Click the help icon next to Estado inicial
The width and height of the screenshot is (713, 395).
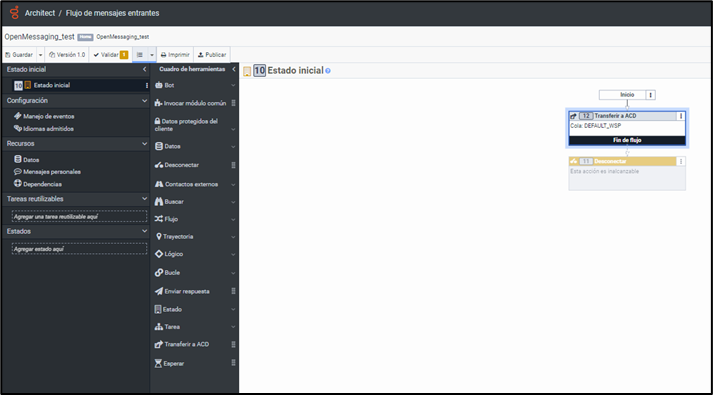(x=328, y=71)
